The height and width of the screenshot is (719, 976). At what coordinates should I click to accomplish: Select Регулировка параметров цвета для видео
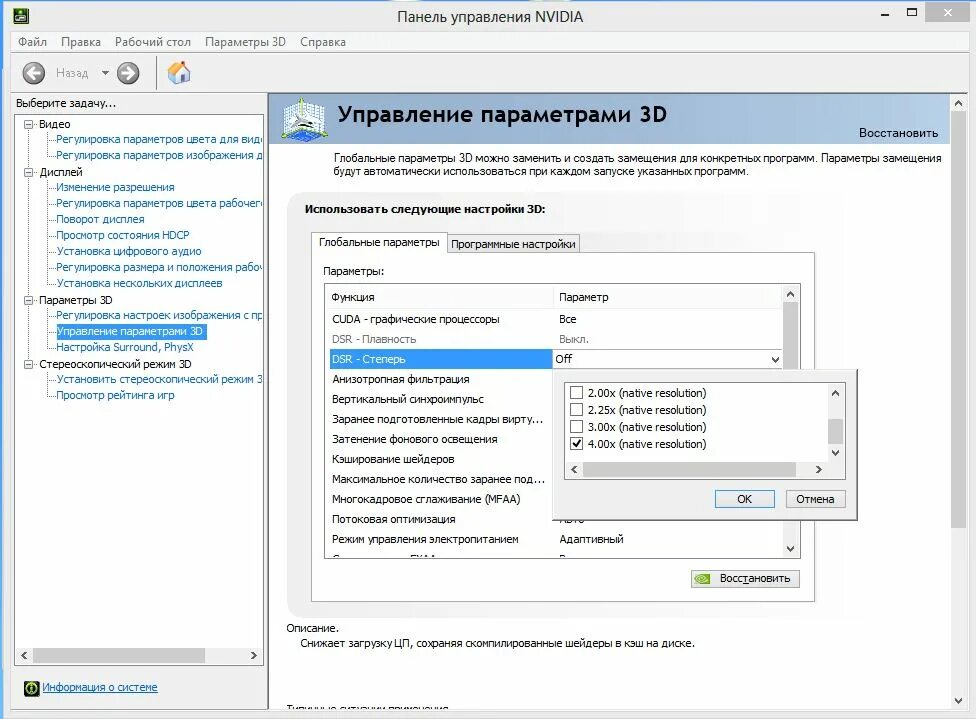(159, 139)
